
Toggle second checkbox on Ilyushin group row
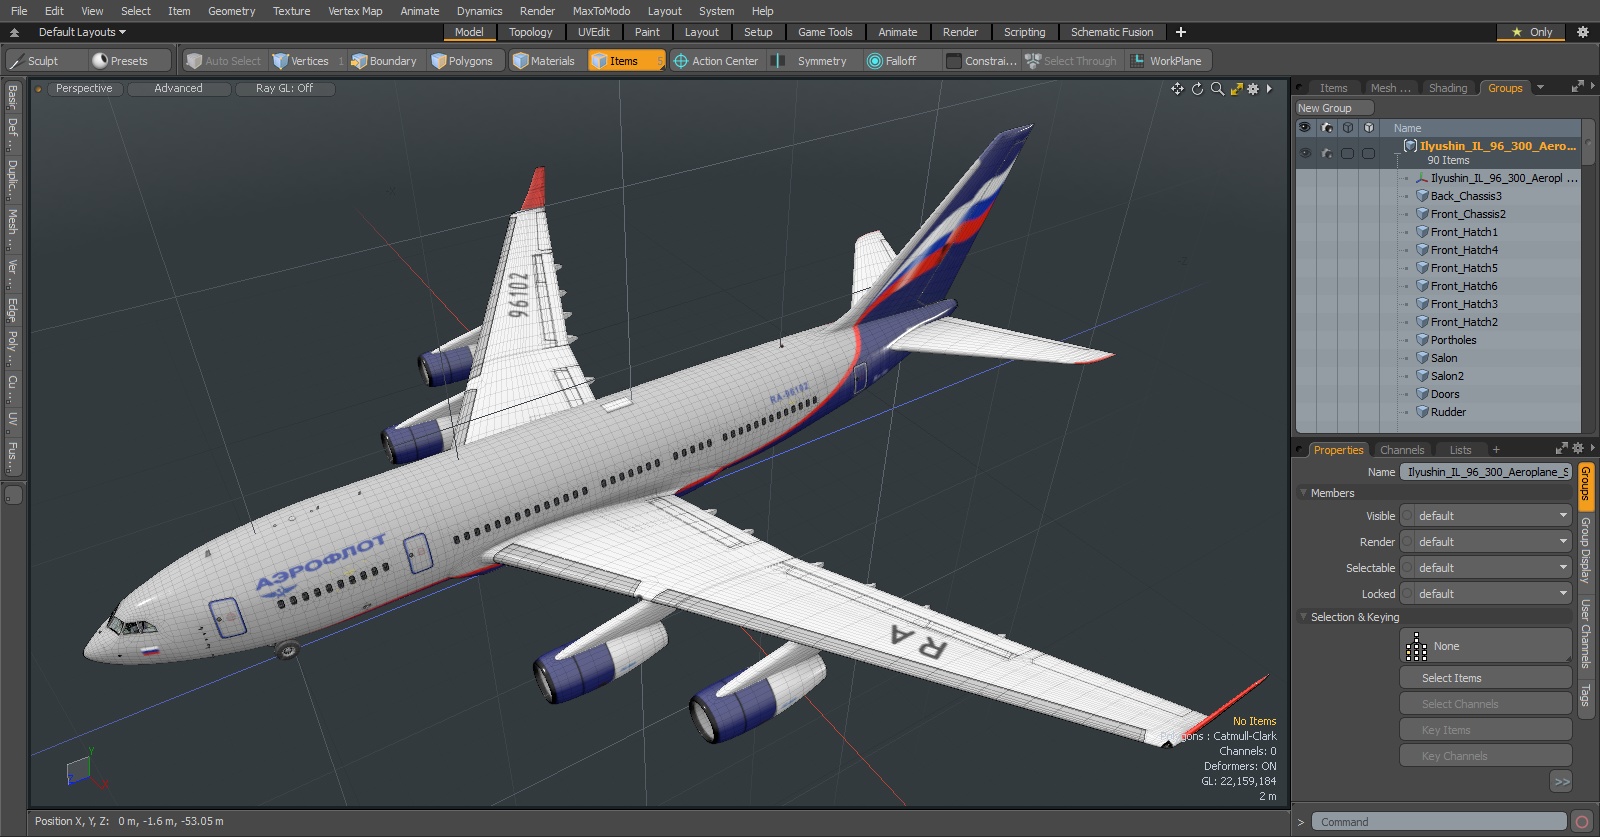point(1369,154)
